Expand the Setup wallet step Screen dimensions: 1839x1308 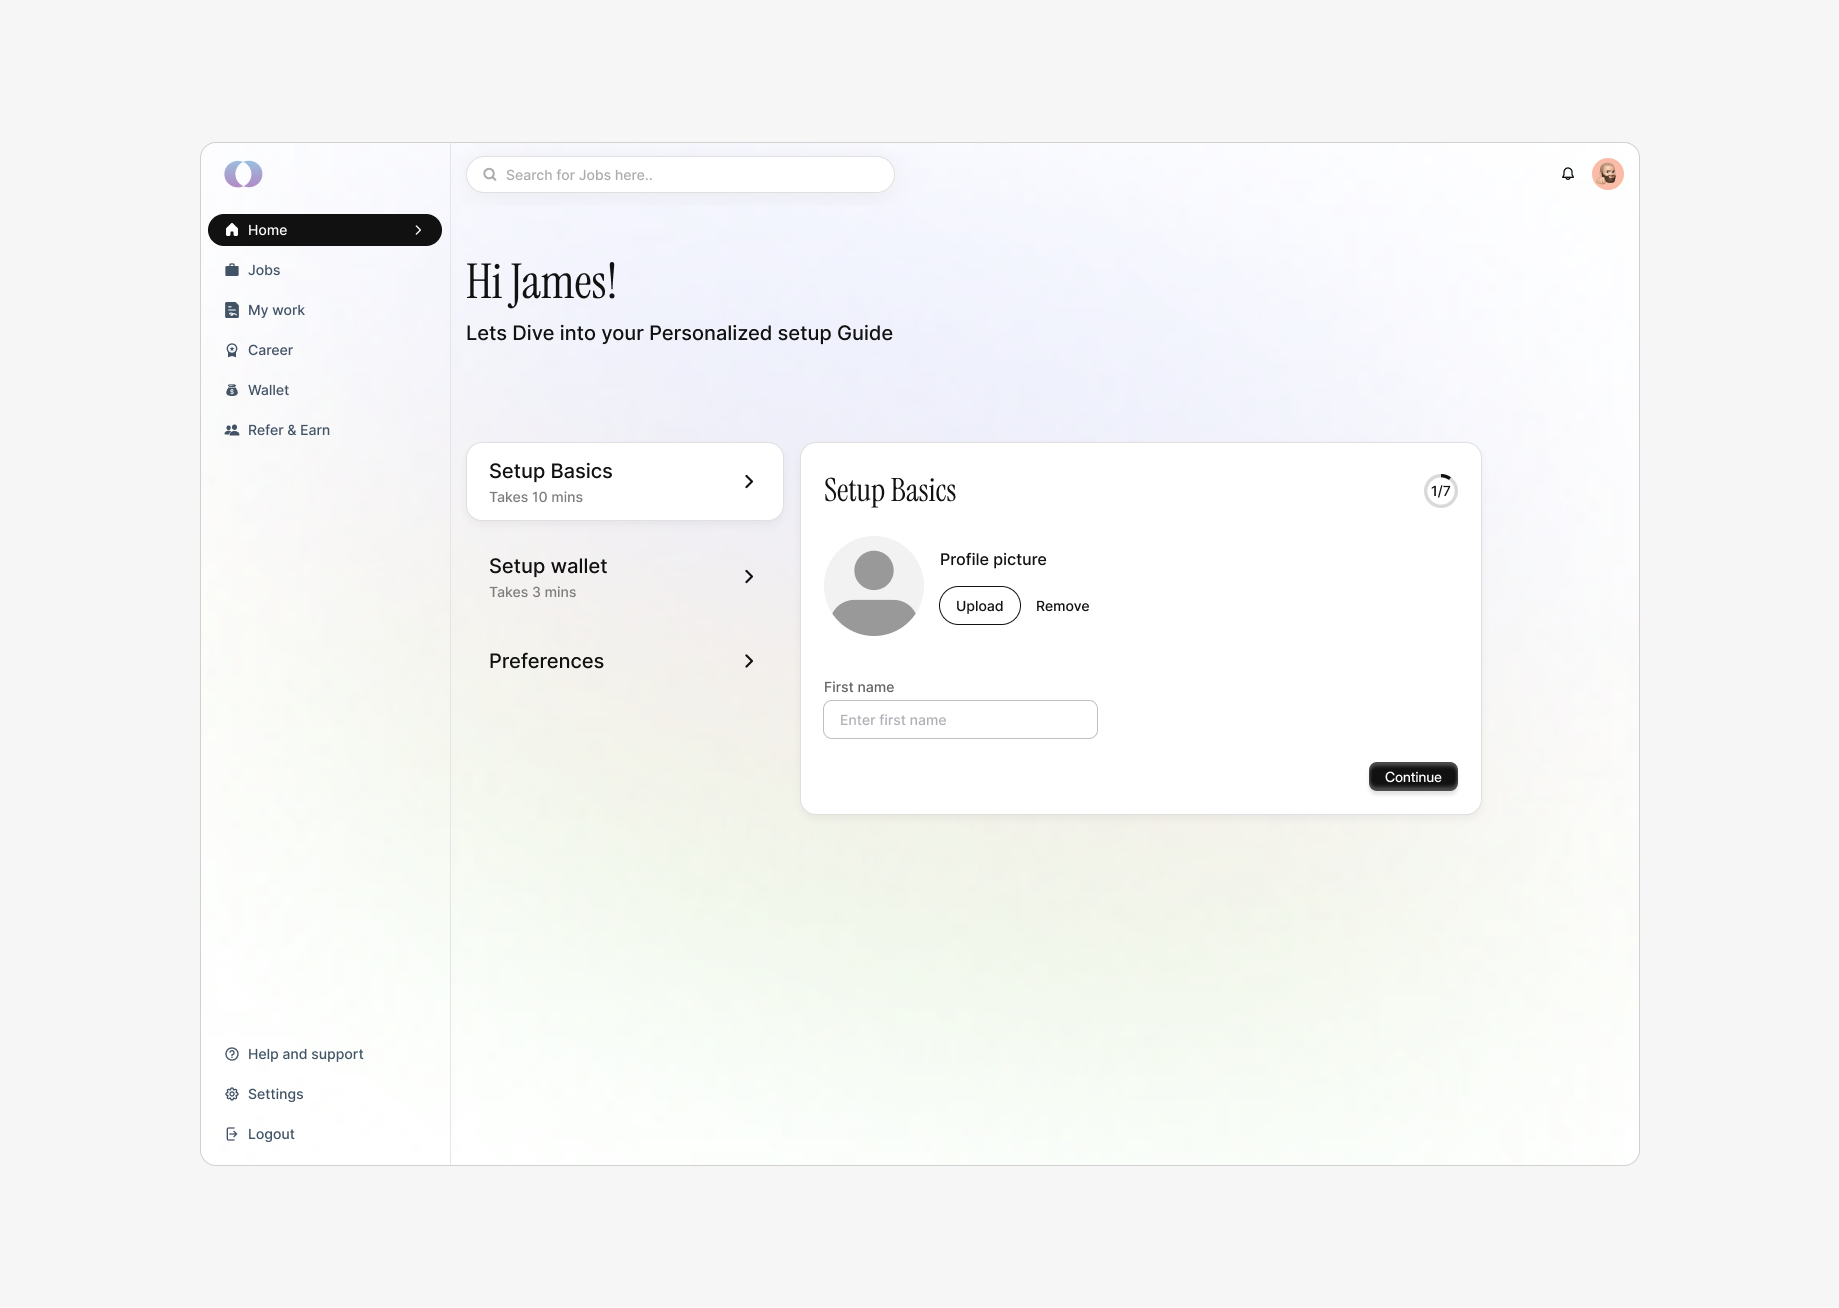(x=624, y=576)
